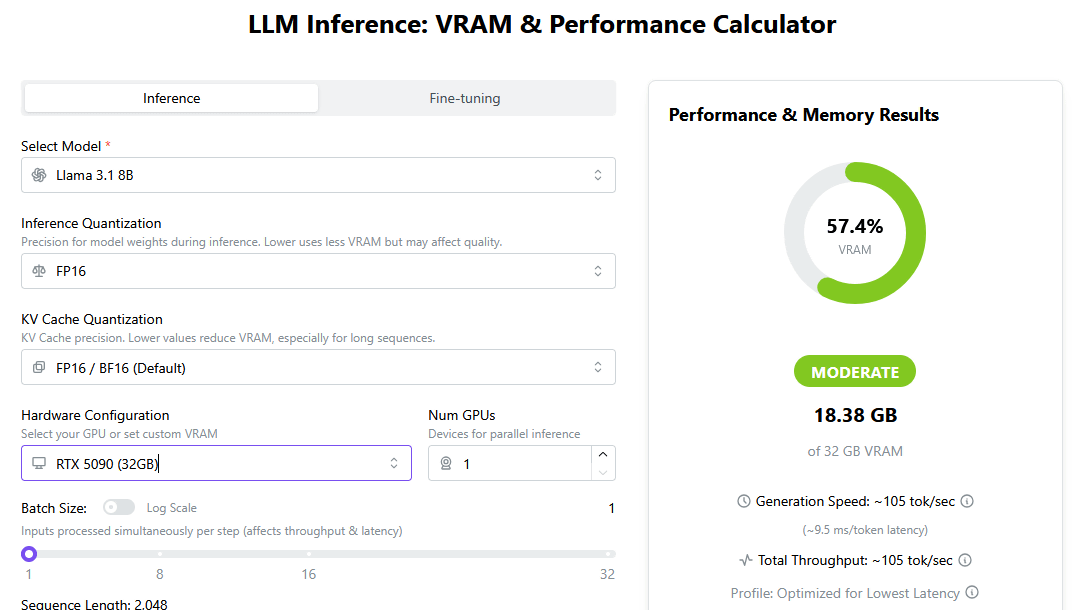Click the info icon beside Generation Speed
Screen dimensions: 1085x610
967,501
